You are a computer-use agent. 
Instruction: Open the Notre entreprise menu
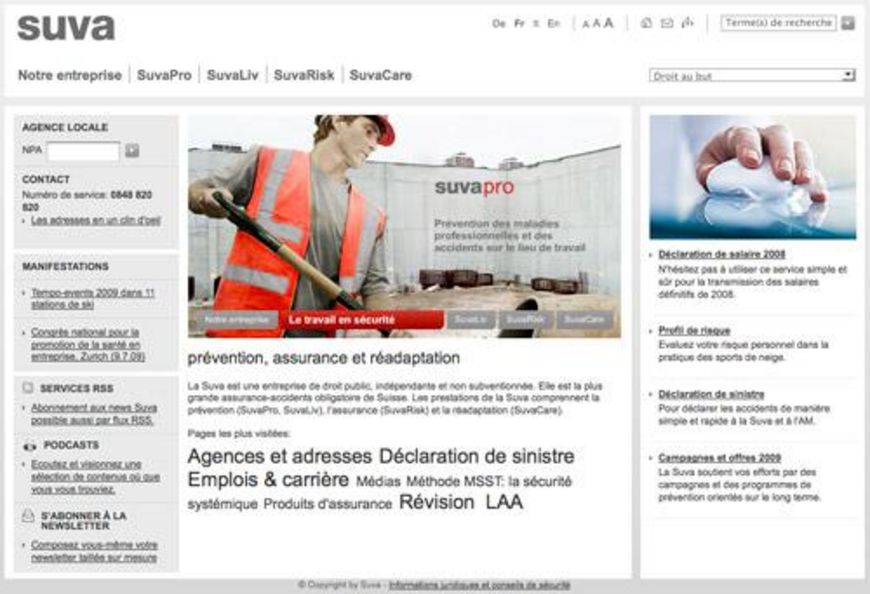point(70,75)
